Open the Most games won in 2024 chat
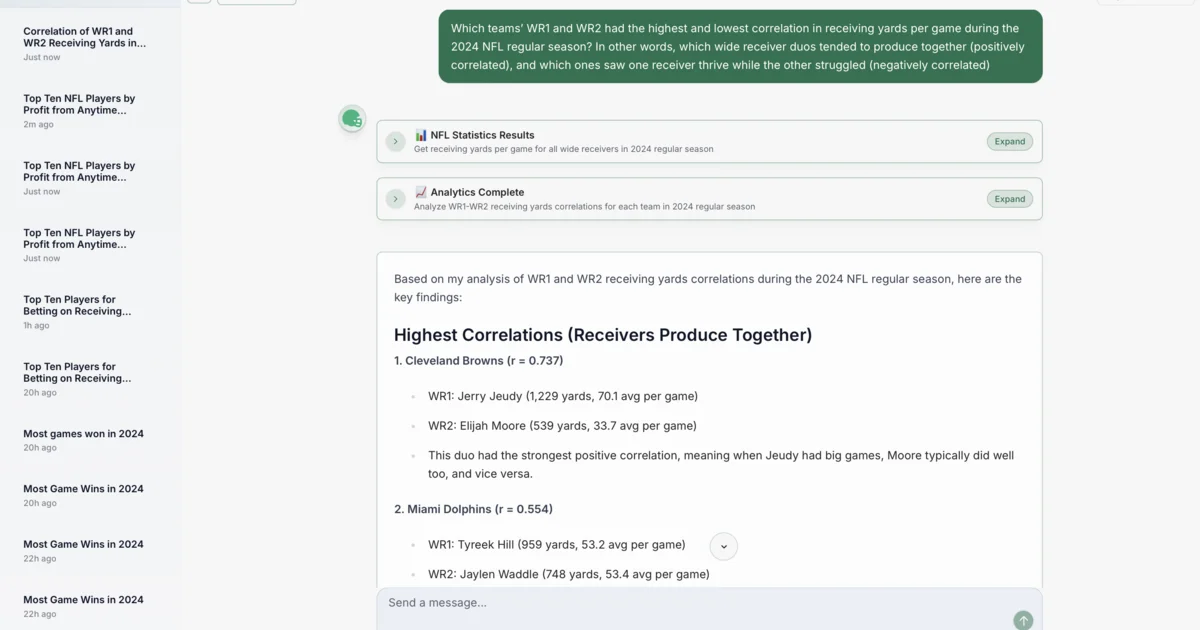Screen dimensions: 1200x630 [x=85, y=440]
